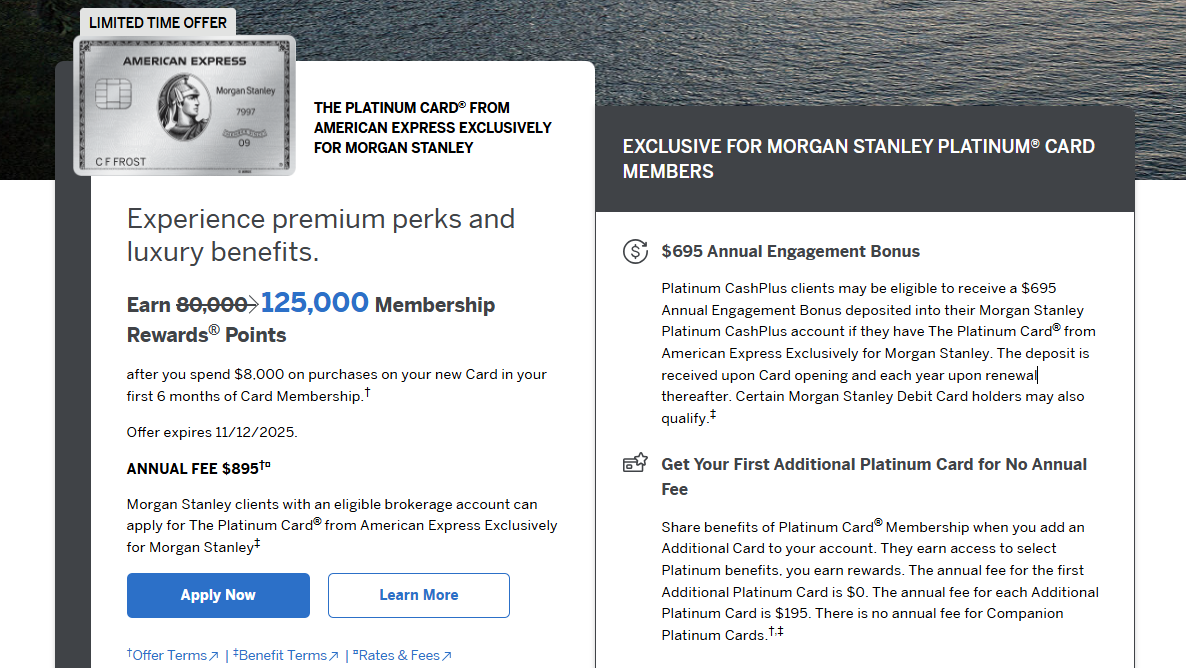Open the Learn More button
This screenshot has width=1186, height=668.
pos(418,595)
